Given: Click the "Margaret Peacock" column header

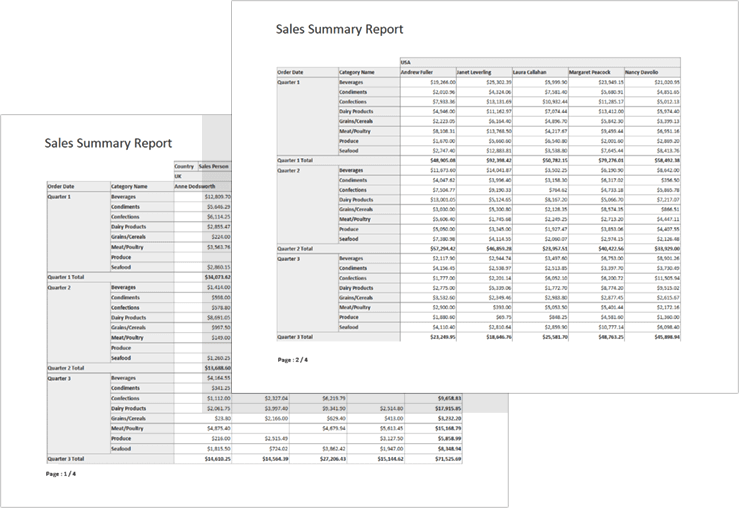Looking at the screenshot, I should click(596, 72).
